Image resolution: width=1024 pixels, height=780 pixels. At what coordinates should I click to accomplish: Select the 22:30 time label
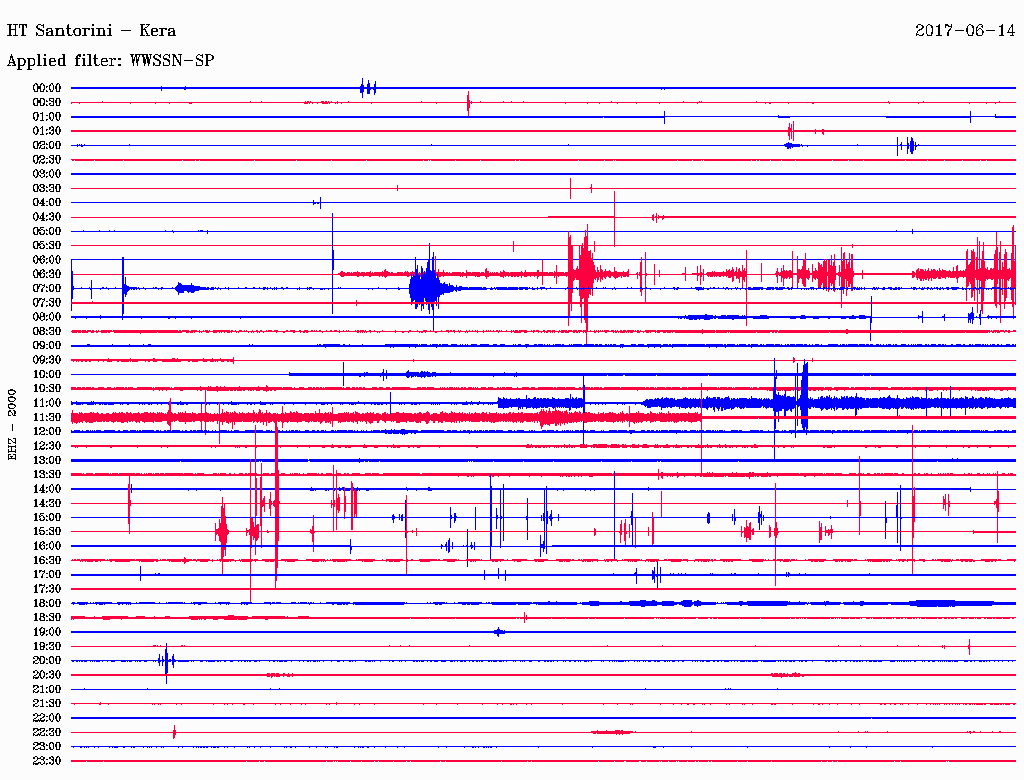47,732
